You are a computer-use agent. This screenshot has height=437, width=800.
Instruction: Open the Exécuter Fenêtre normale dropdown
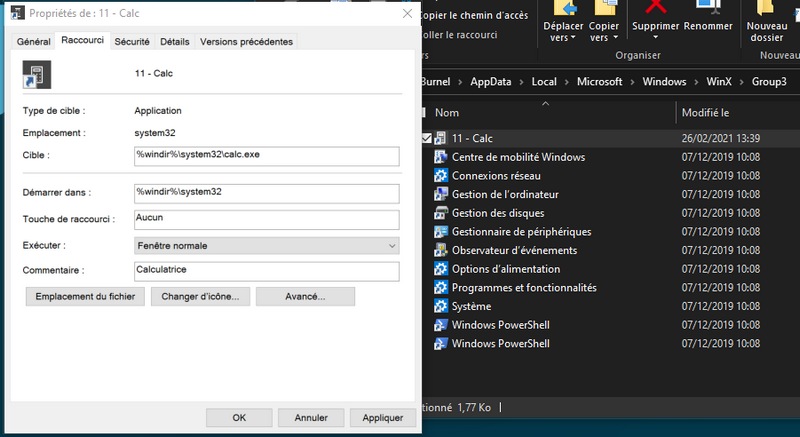[266, 246]
